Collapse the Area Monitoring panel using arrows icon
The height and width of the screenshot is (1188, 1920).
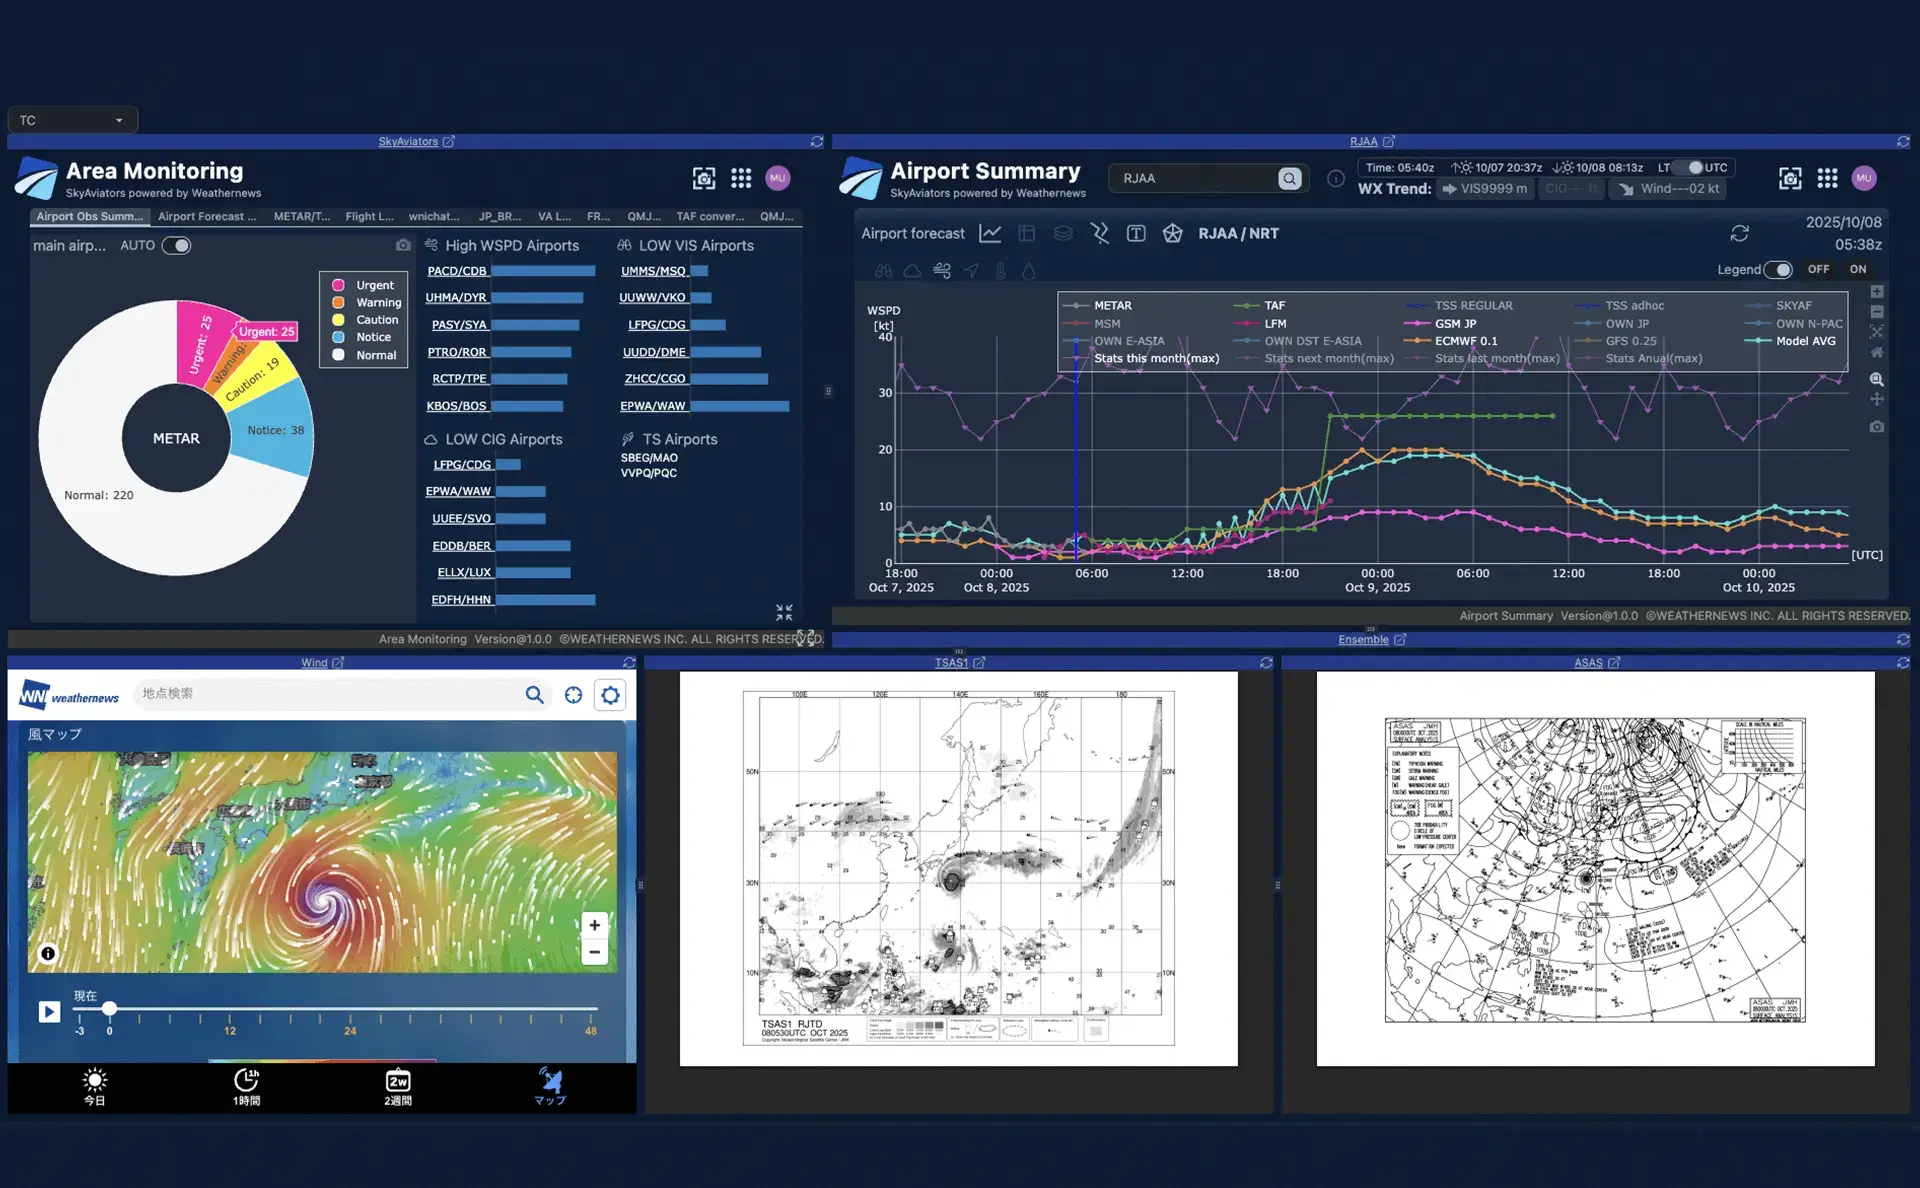784,612
